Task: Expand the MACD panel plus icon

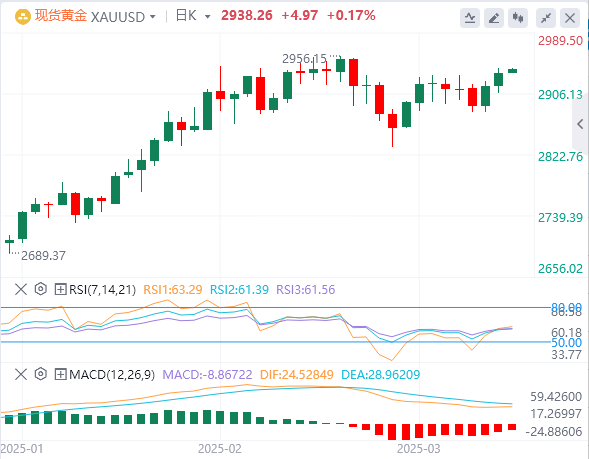Action: 60,374
